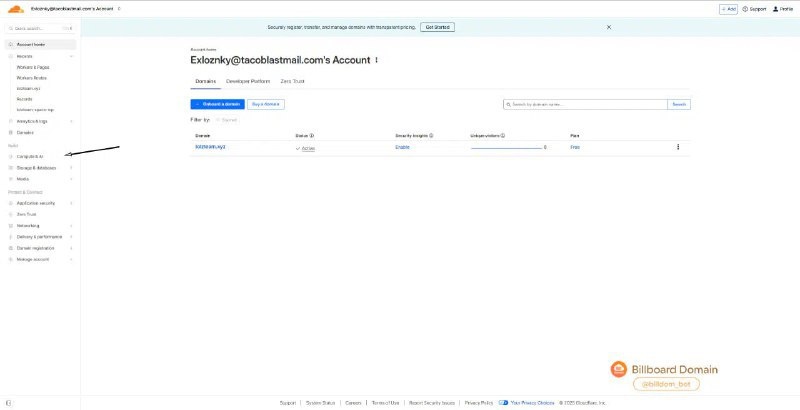Image resolution: width=800 pixels, height=410 pixels.
Task: Open System Status in the footer
Action: coord(320,403)
